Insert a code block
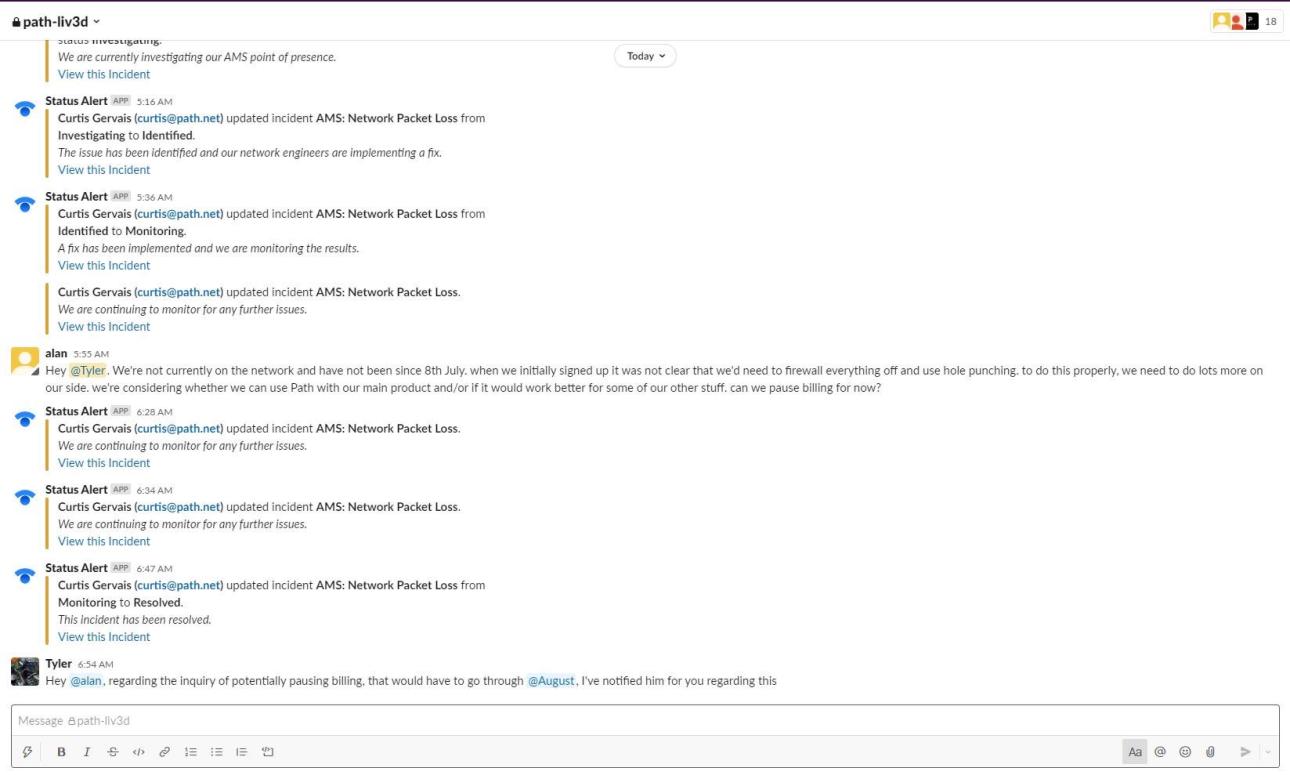The width and height of the screenshot is (1290, 775). (268, 752)
